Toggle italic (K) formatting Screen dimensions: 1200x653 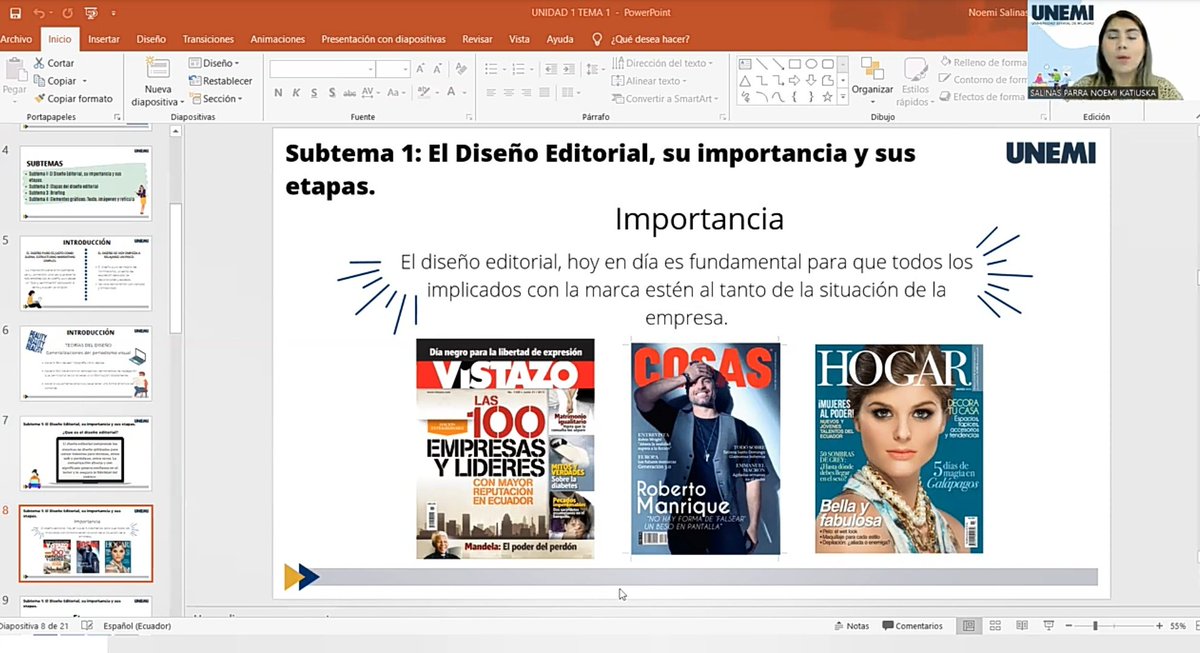coord(296,93)
